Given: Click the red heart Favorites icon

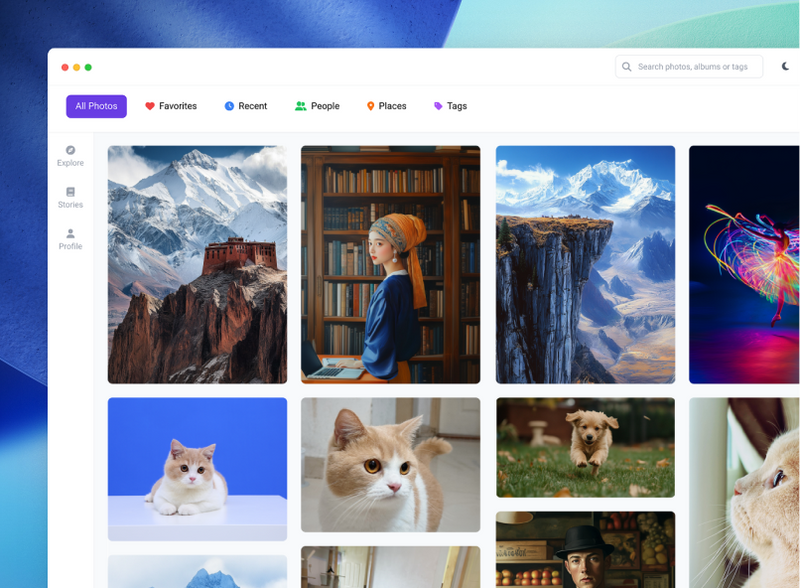Looking at the screenshot, I should point(150,106).
